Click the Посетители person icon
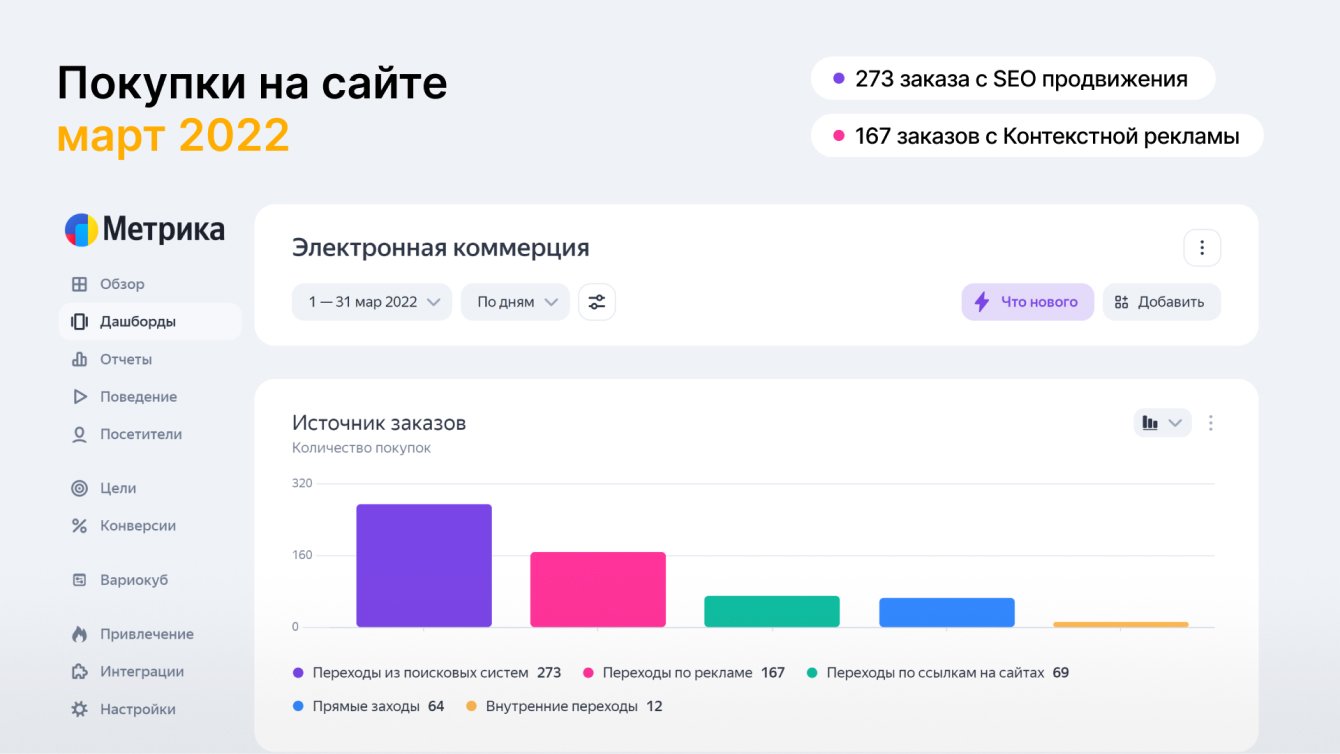Screen dimensions: 1340x754 (x=80, y=435)
